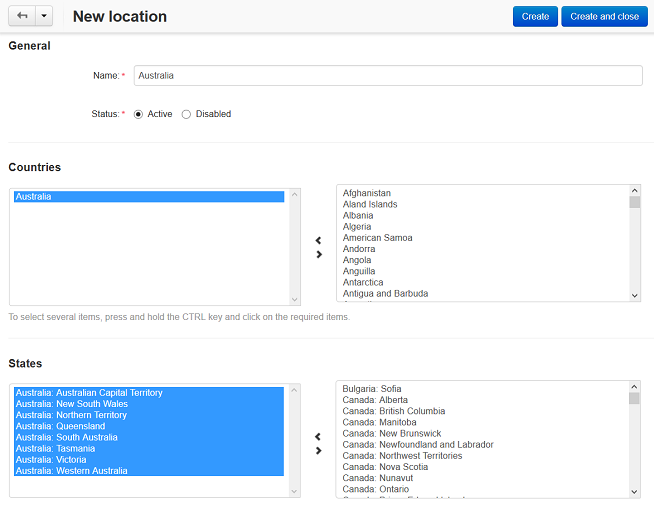The height and width of the screenshot is (509, 654).
Task: Click the available countries scrollbar thumb
Action: 634,202
